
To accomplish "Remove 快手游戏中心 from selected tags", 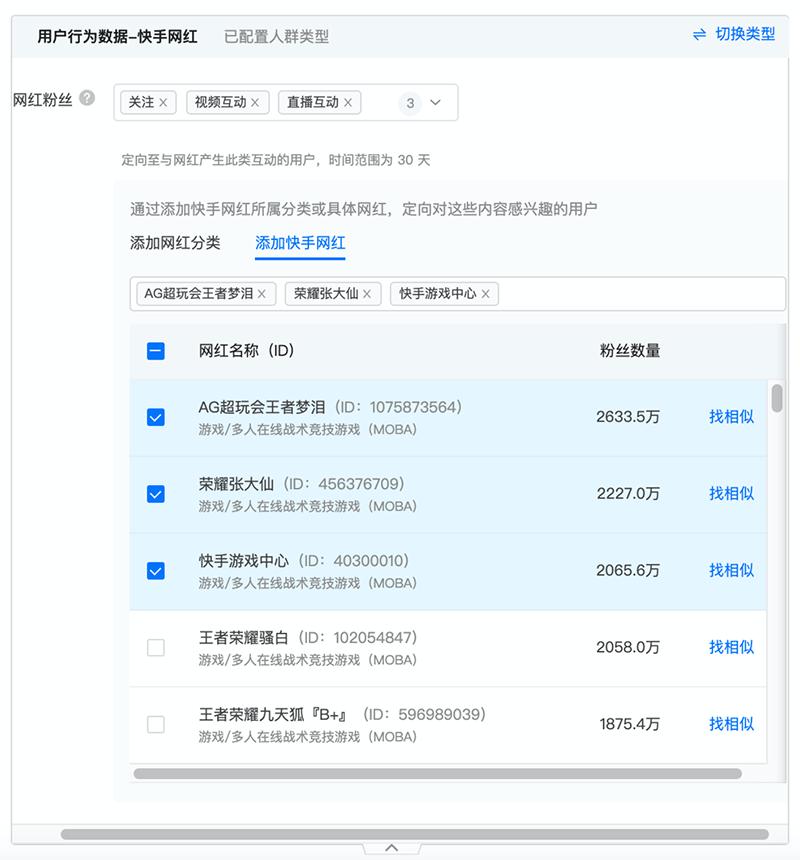I will [x=485, y=294].
